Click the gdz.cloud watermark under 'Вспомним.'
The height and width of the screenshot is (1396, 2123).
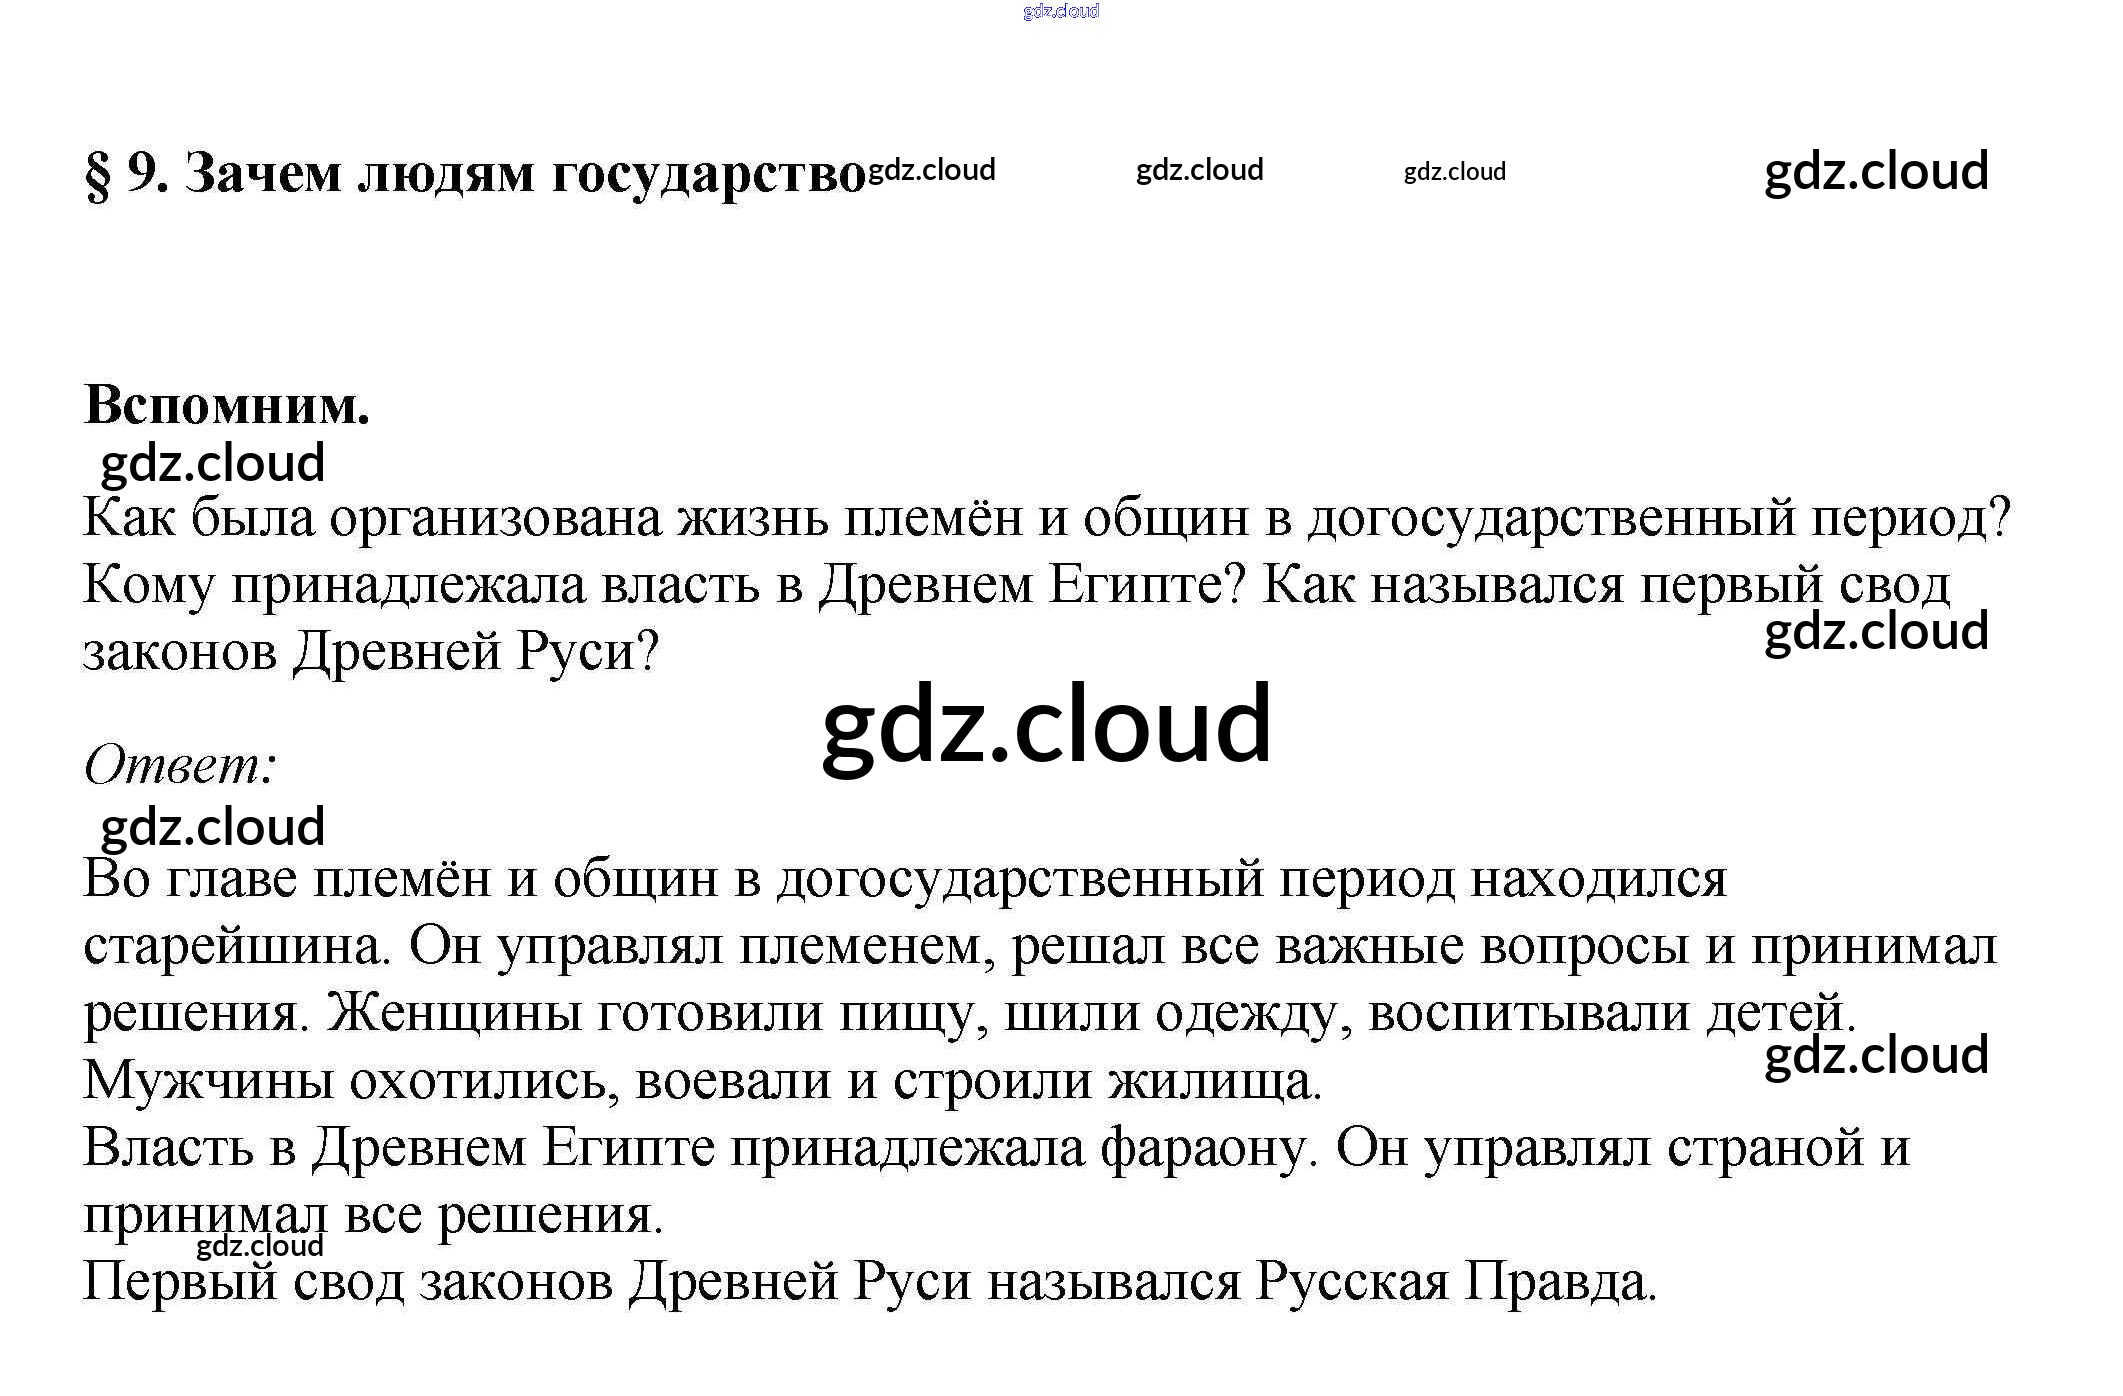[x=213, y=463]
